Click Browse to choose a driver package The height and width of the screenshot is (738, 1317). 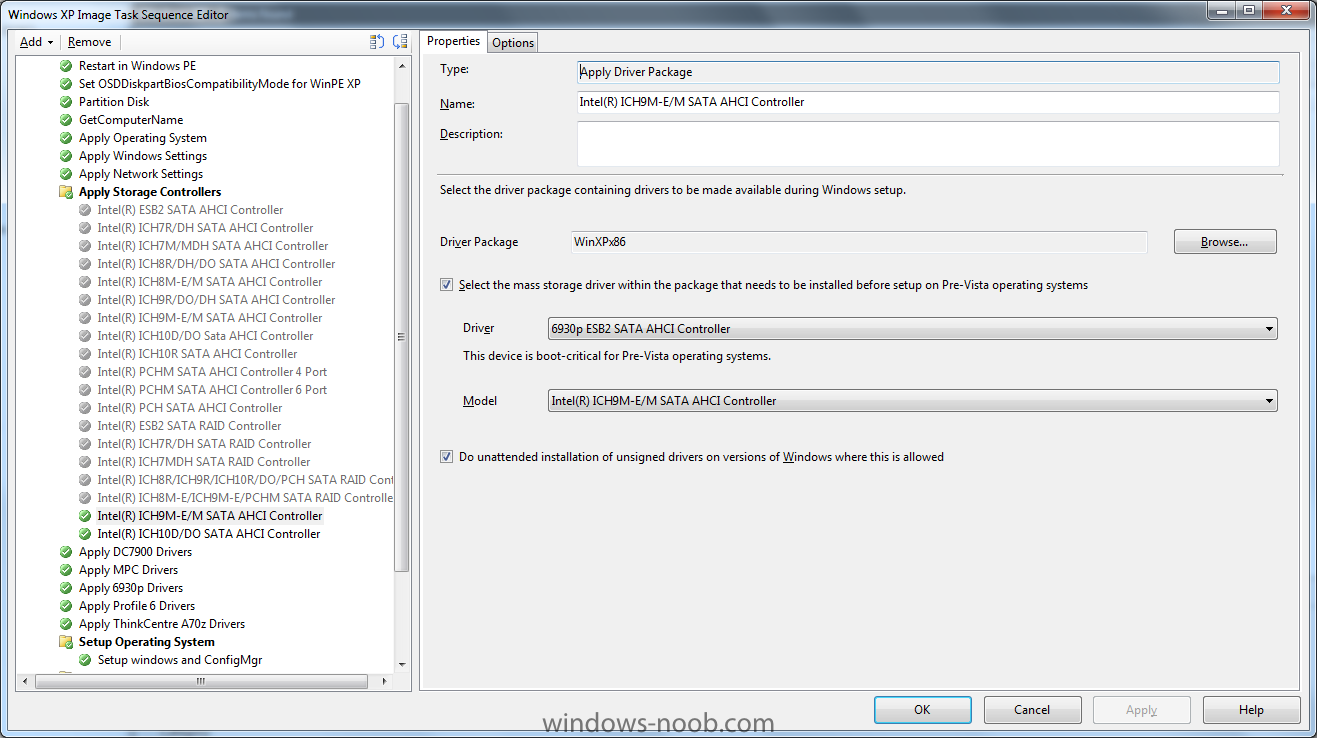point(1225,242)
